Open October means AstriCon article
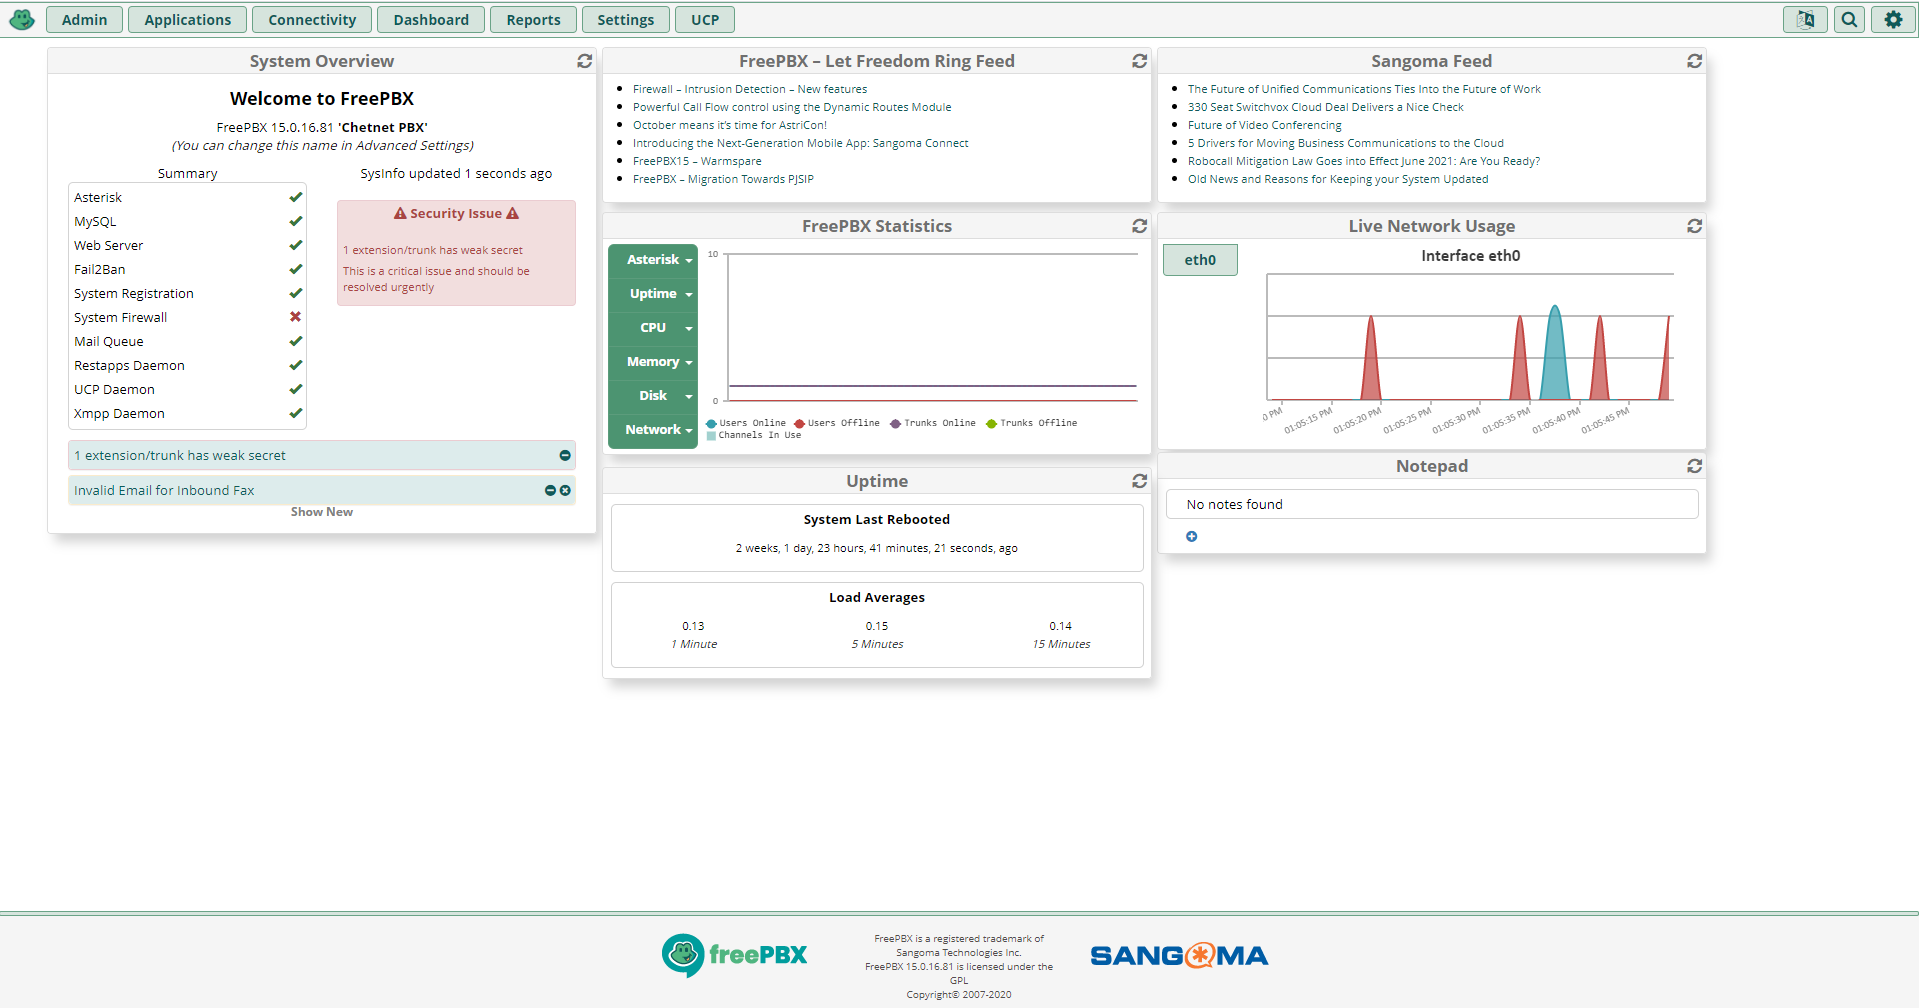Screen dimensions: 1919x1008 730,125
